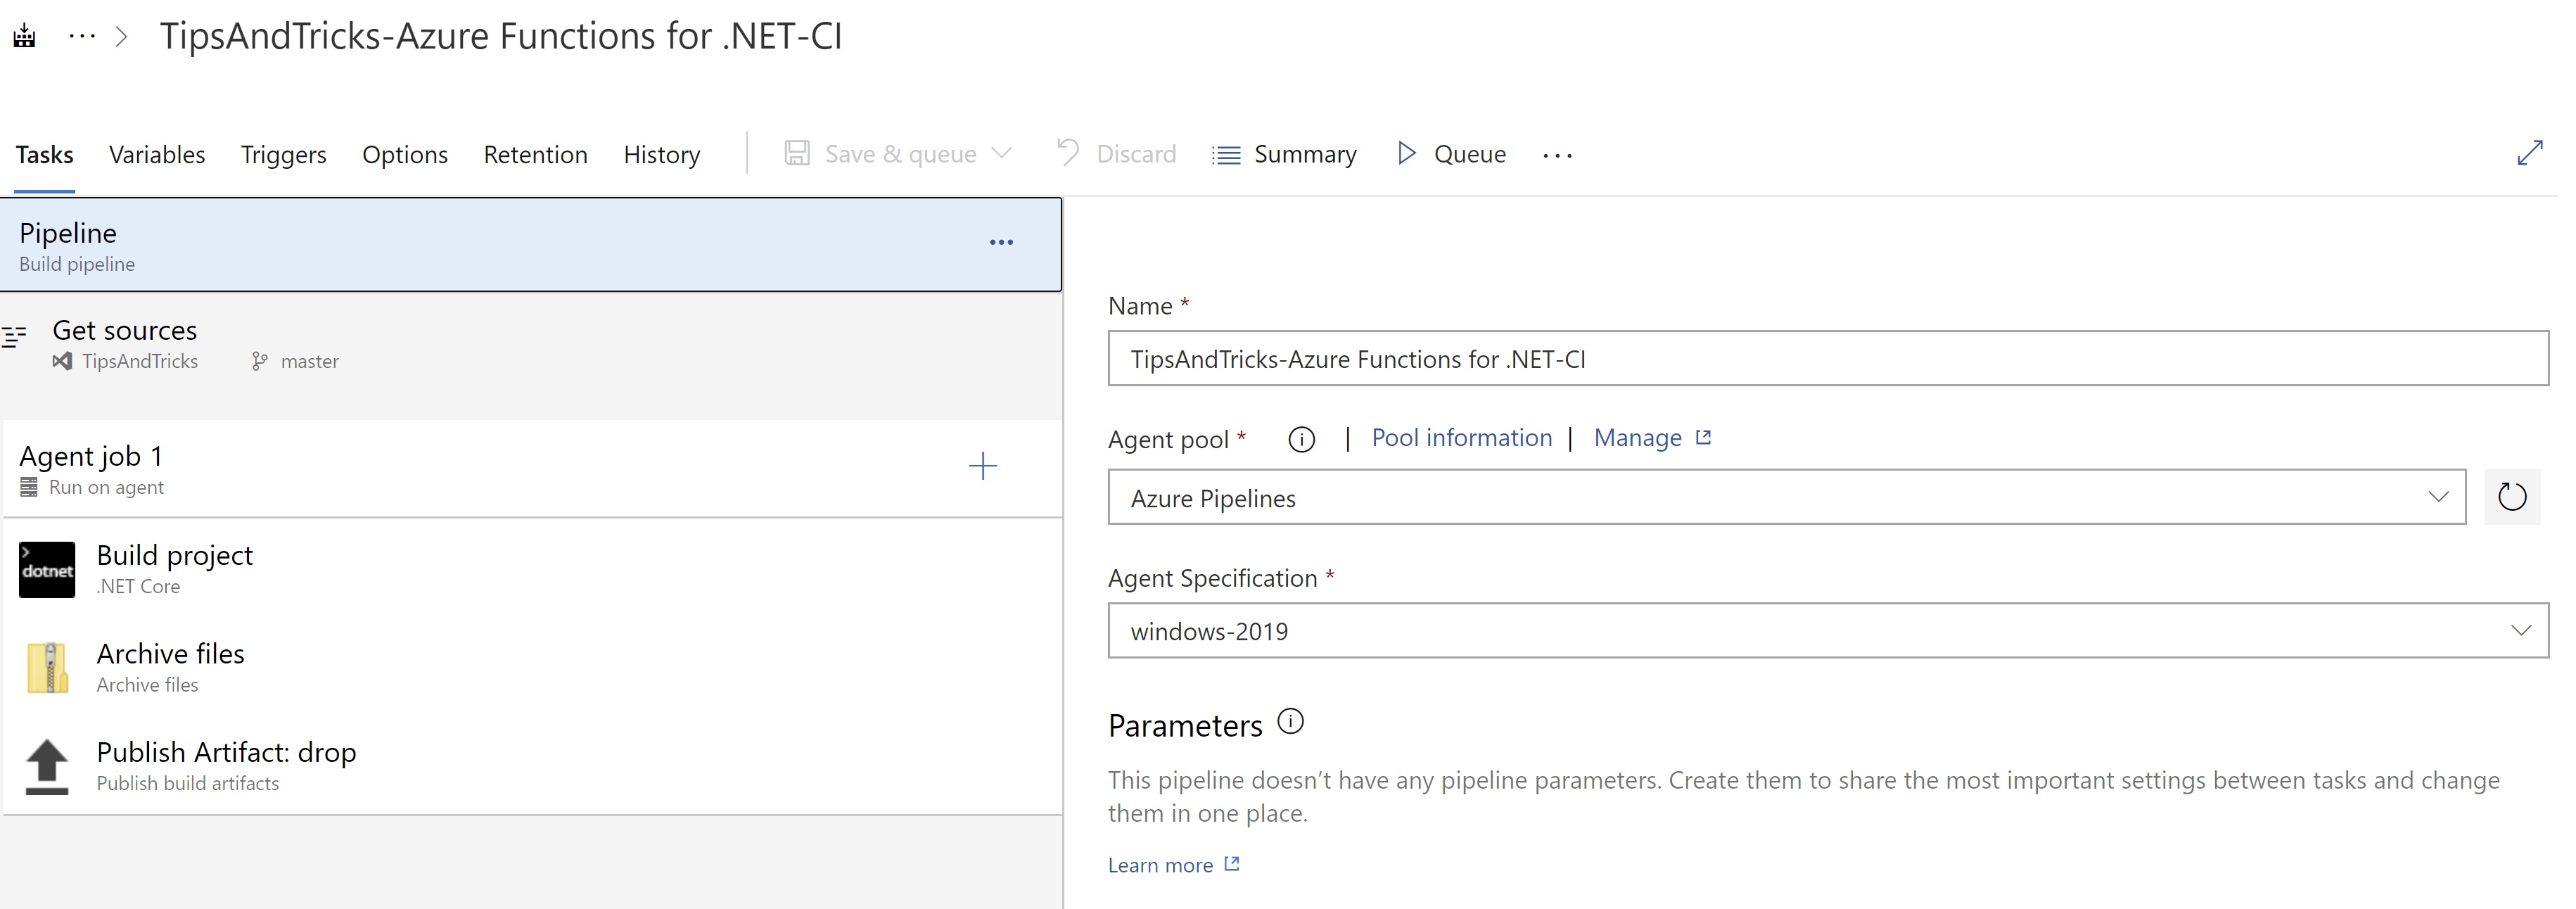Click the Save & queue floppy-disk icon

pos(797,153)
